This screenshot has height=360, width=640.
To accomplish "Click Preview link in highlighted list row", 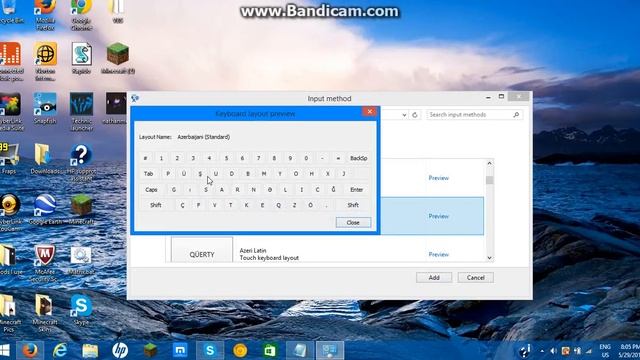I will click(x=439, y=216).
